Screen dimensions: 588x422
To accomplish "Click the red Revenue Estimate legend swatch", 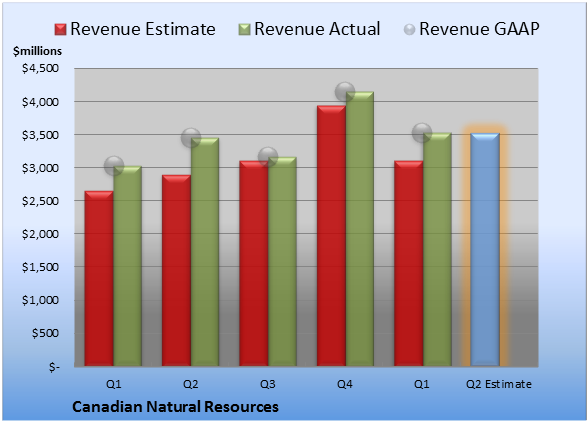I will (60, 30).
